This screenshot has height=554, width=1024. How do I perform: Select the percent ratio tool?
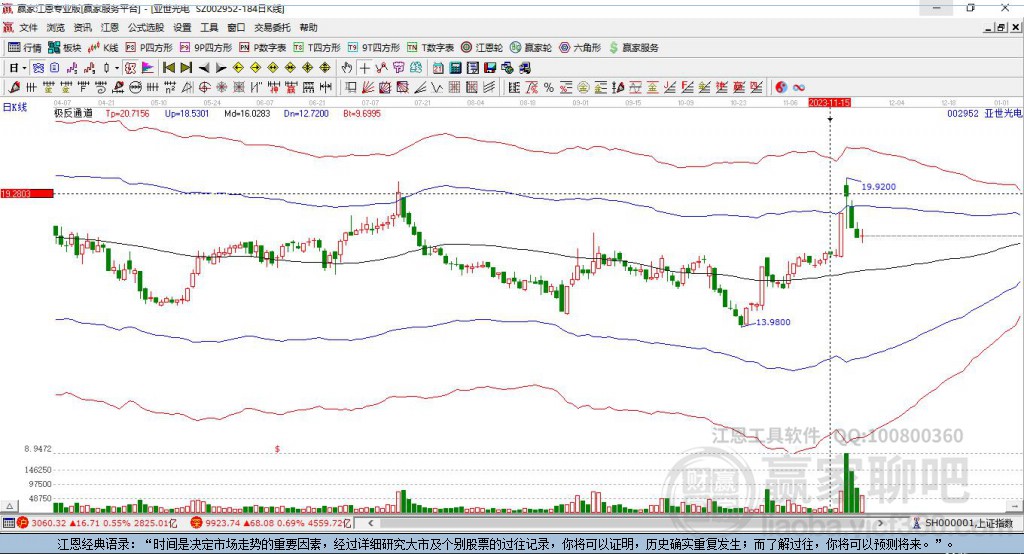[549, 88]
